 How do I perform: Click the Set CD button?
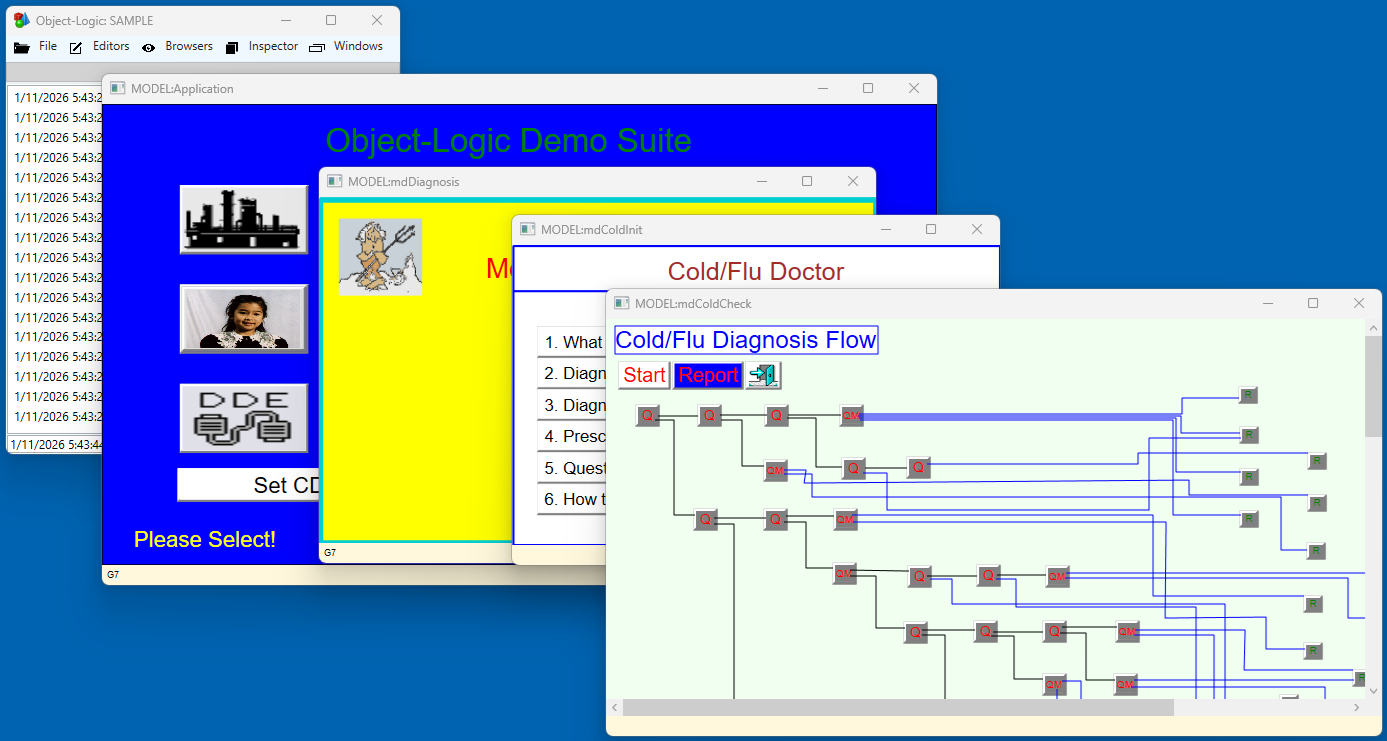coord(243,485)
